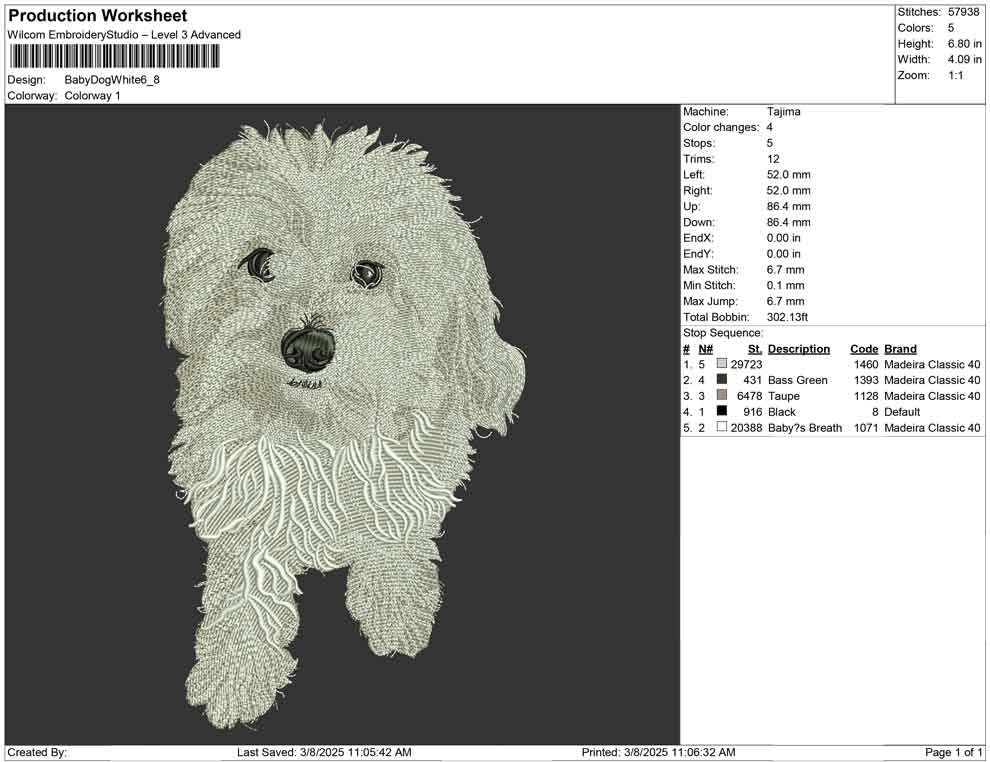This screenshot has width=990, height=762.
Task: Select the white Baby's Breath swatch
Action: pos(722,428)
